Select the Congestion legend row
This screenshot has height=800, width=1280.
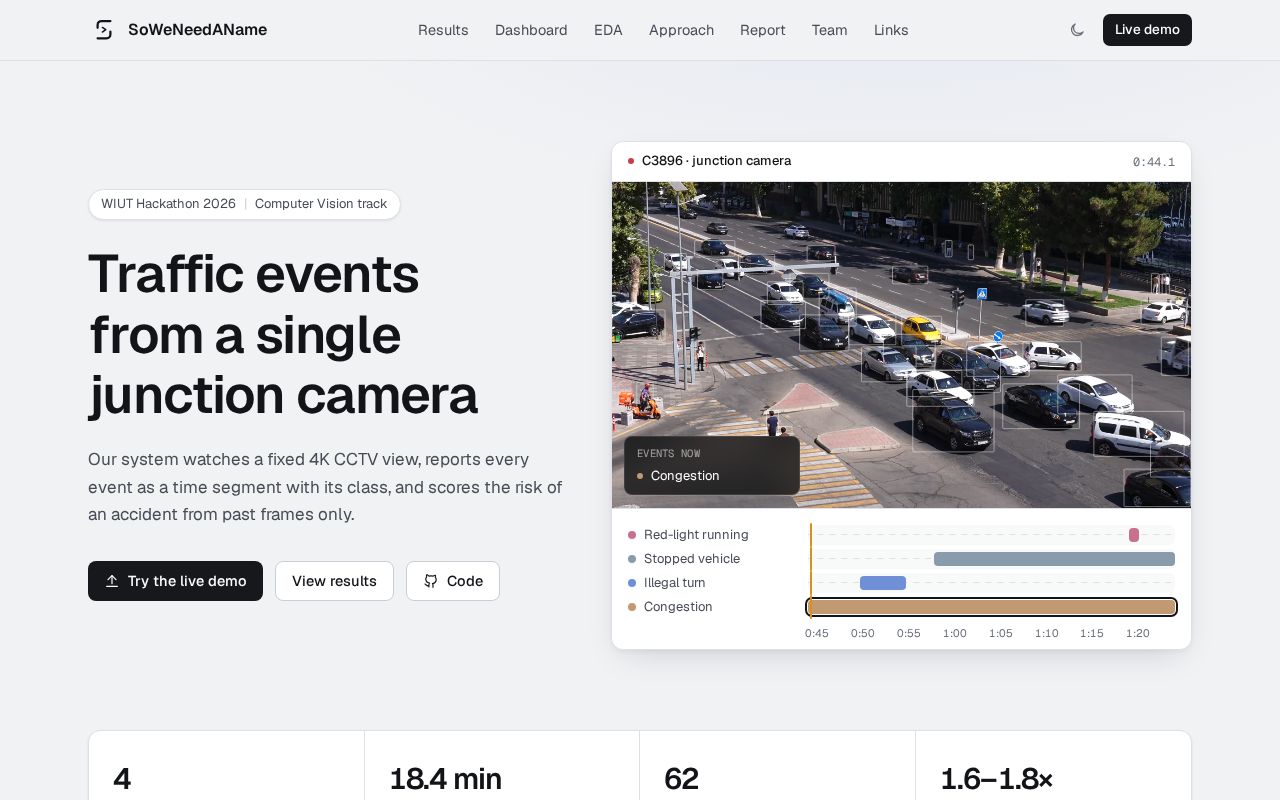click(670, 607)
